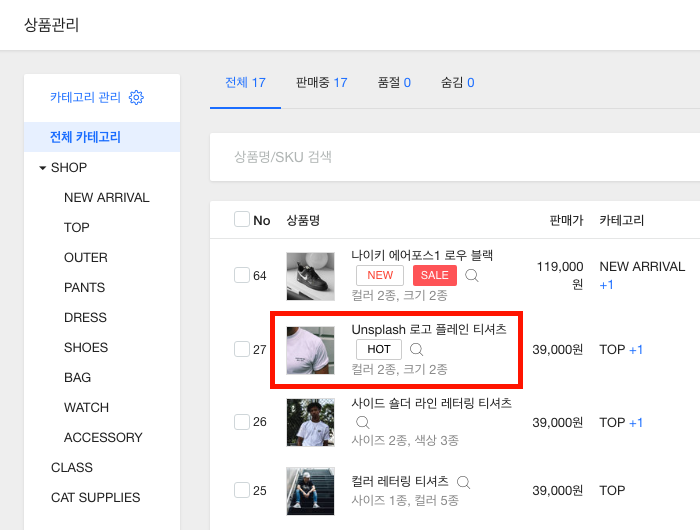Click 사이즈 2종, 색상 3종 option text
The image size is (700, 530).
(x=405, y=441)
